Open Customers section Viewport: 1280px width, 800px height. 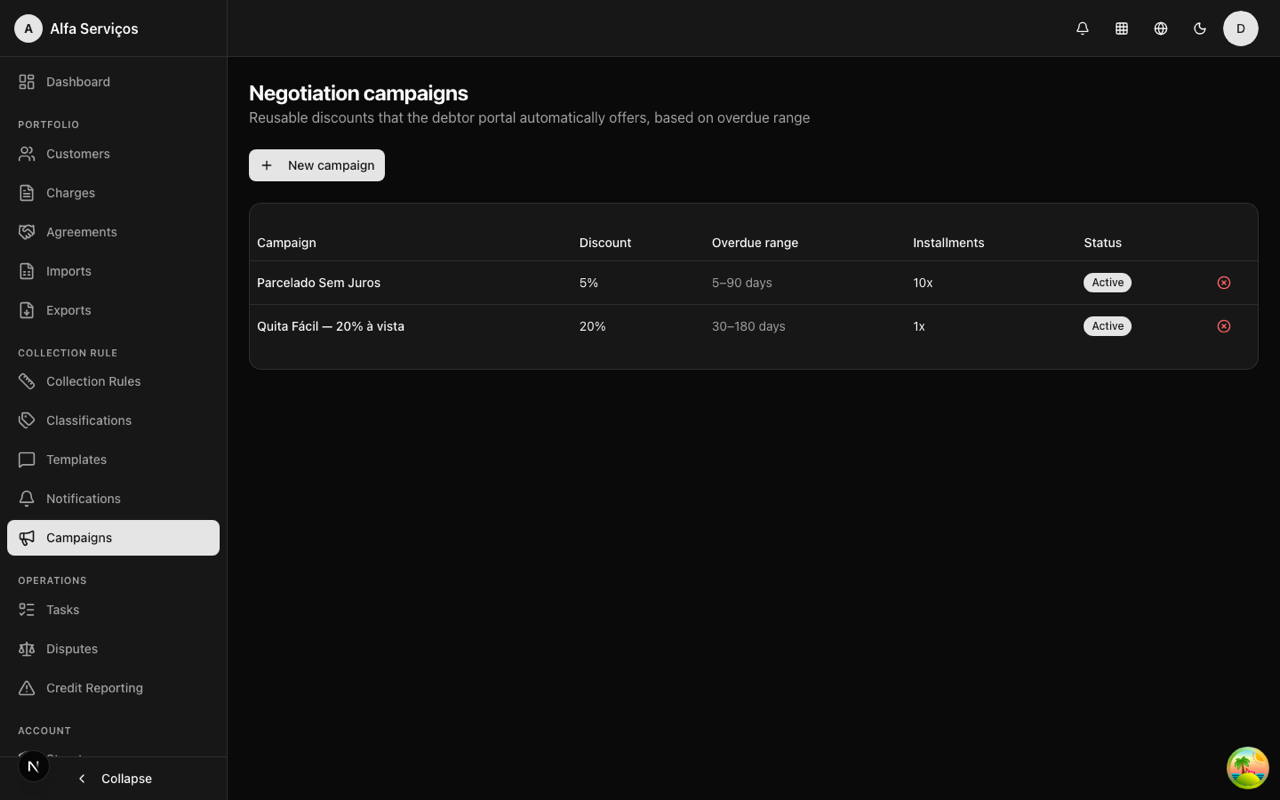point(113,154)
